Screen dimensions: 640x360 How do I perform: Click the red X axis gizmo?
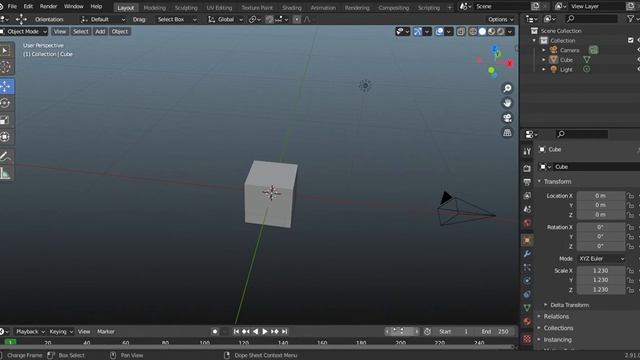509,64
